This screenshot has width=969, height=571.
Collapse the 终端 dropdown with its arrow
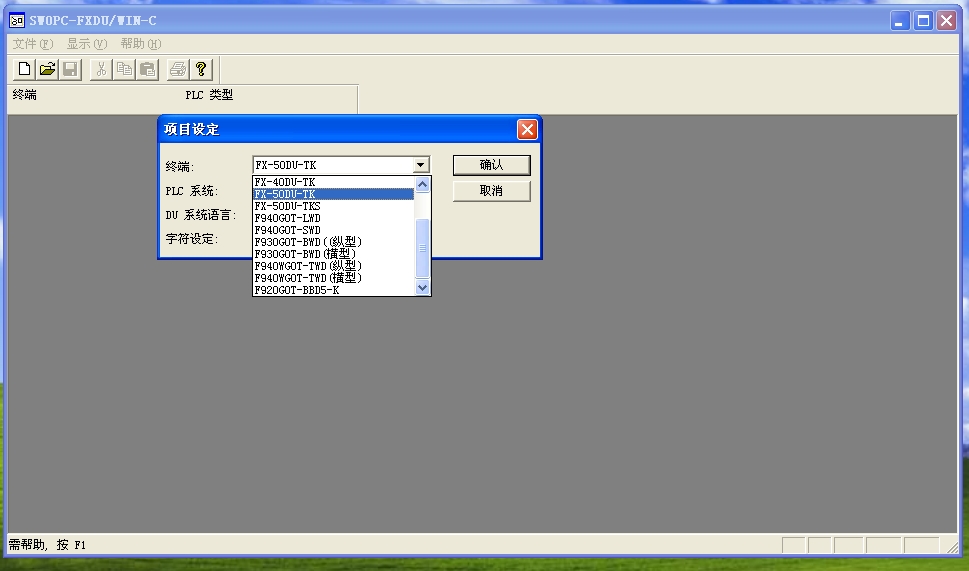click(421, 165)
